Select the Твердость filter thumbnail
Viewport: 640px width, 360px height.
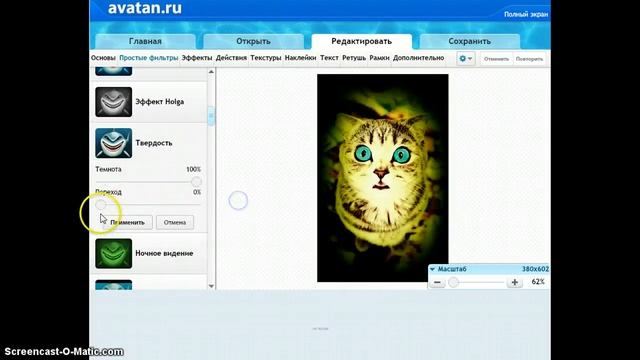click(x=113, y=143)
